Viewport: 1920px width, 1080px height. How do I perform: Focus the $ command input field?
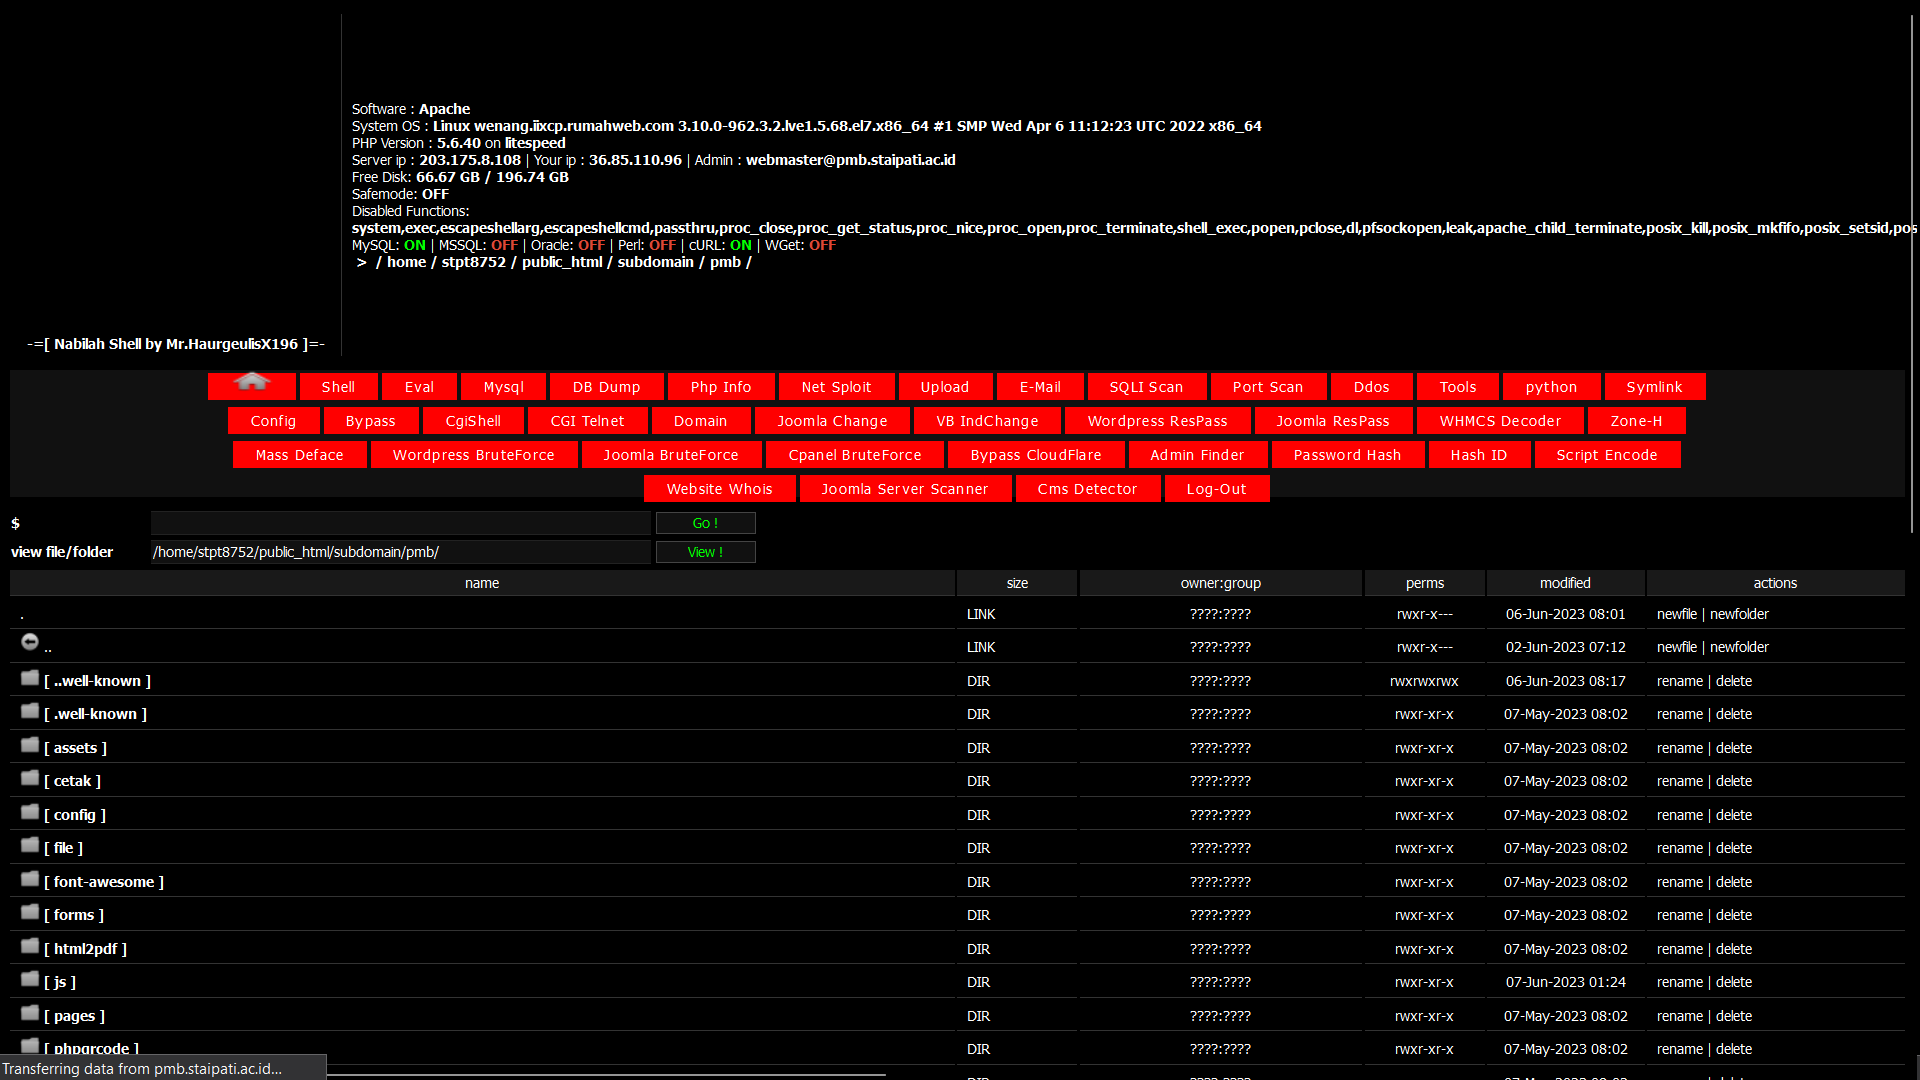400,523
